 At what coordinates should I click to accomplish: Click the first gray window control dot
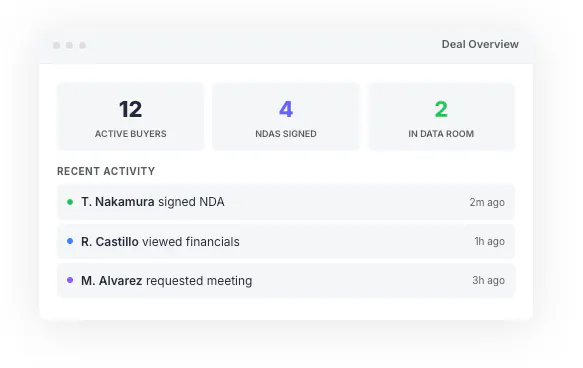pyautogui.click(x=57, y=45)
